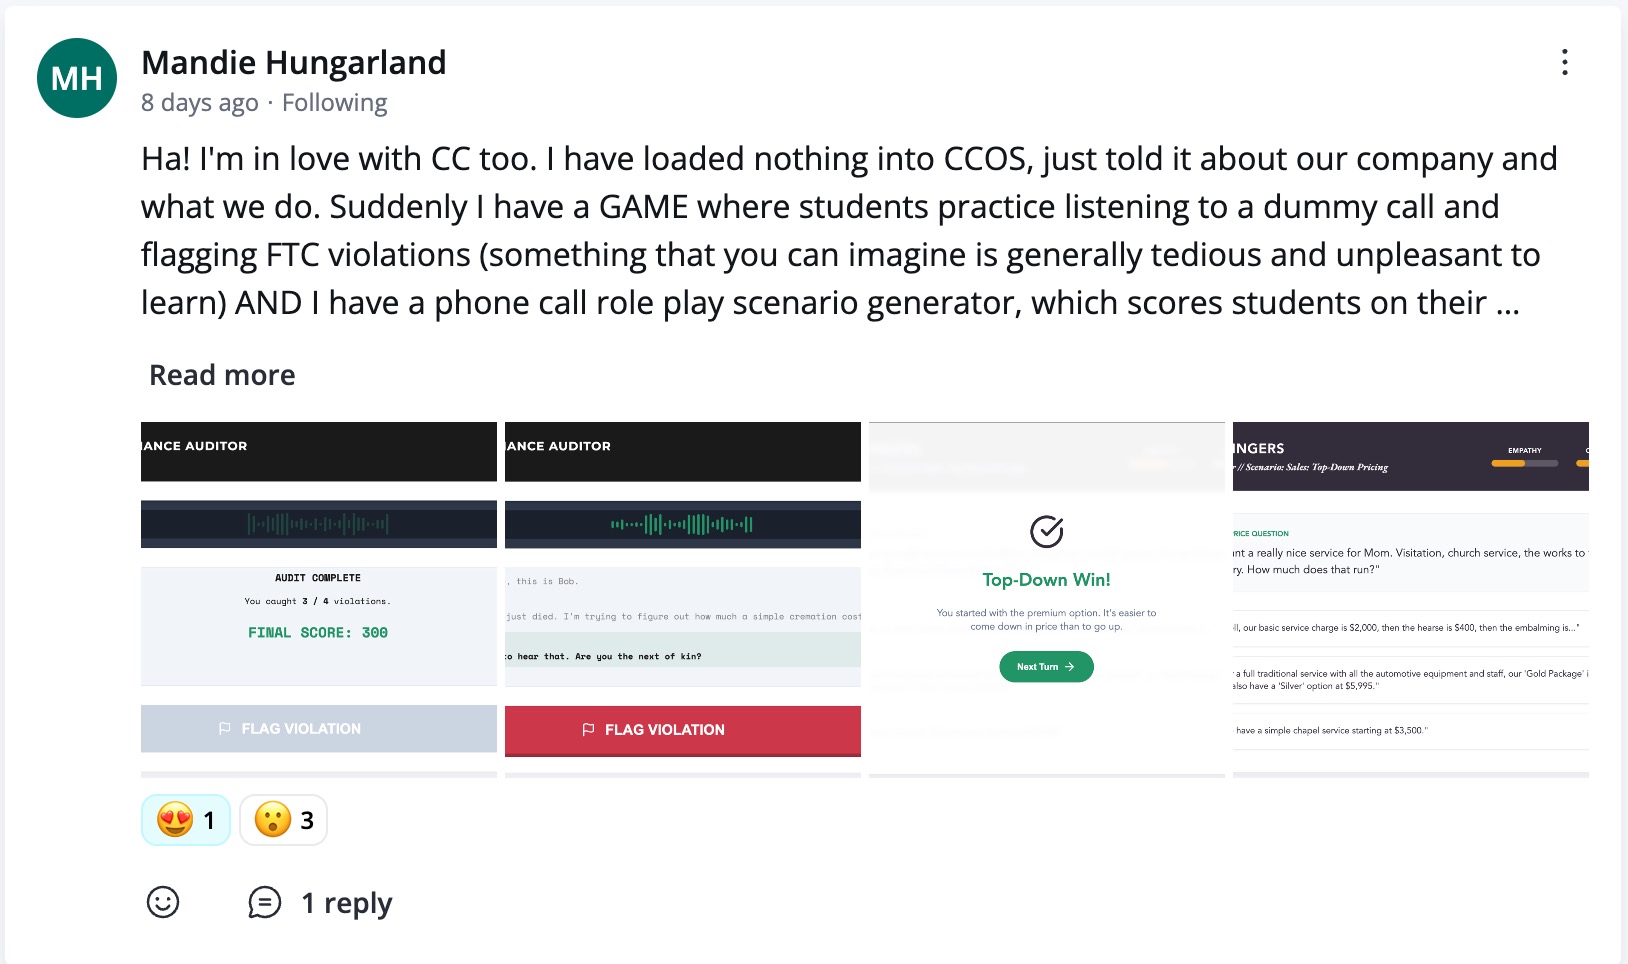Click the reply speech bubble icon

pos(263,902)
